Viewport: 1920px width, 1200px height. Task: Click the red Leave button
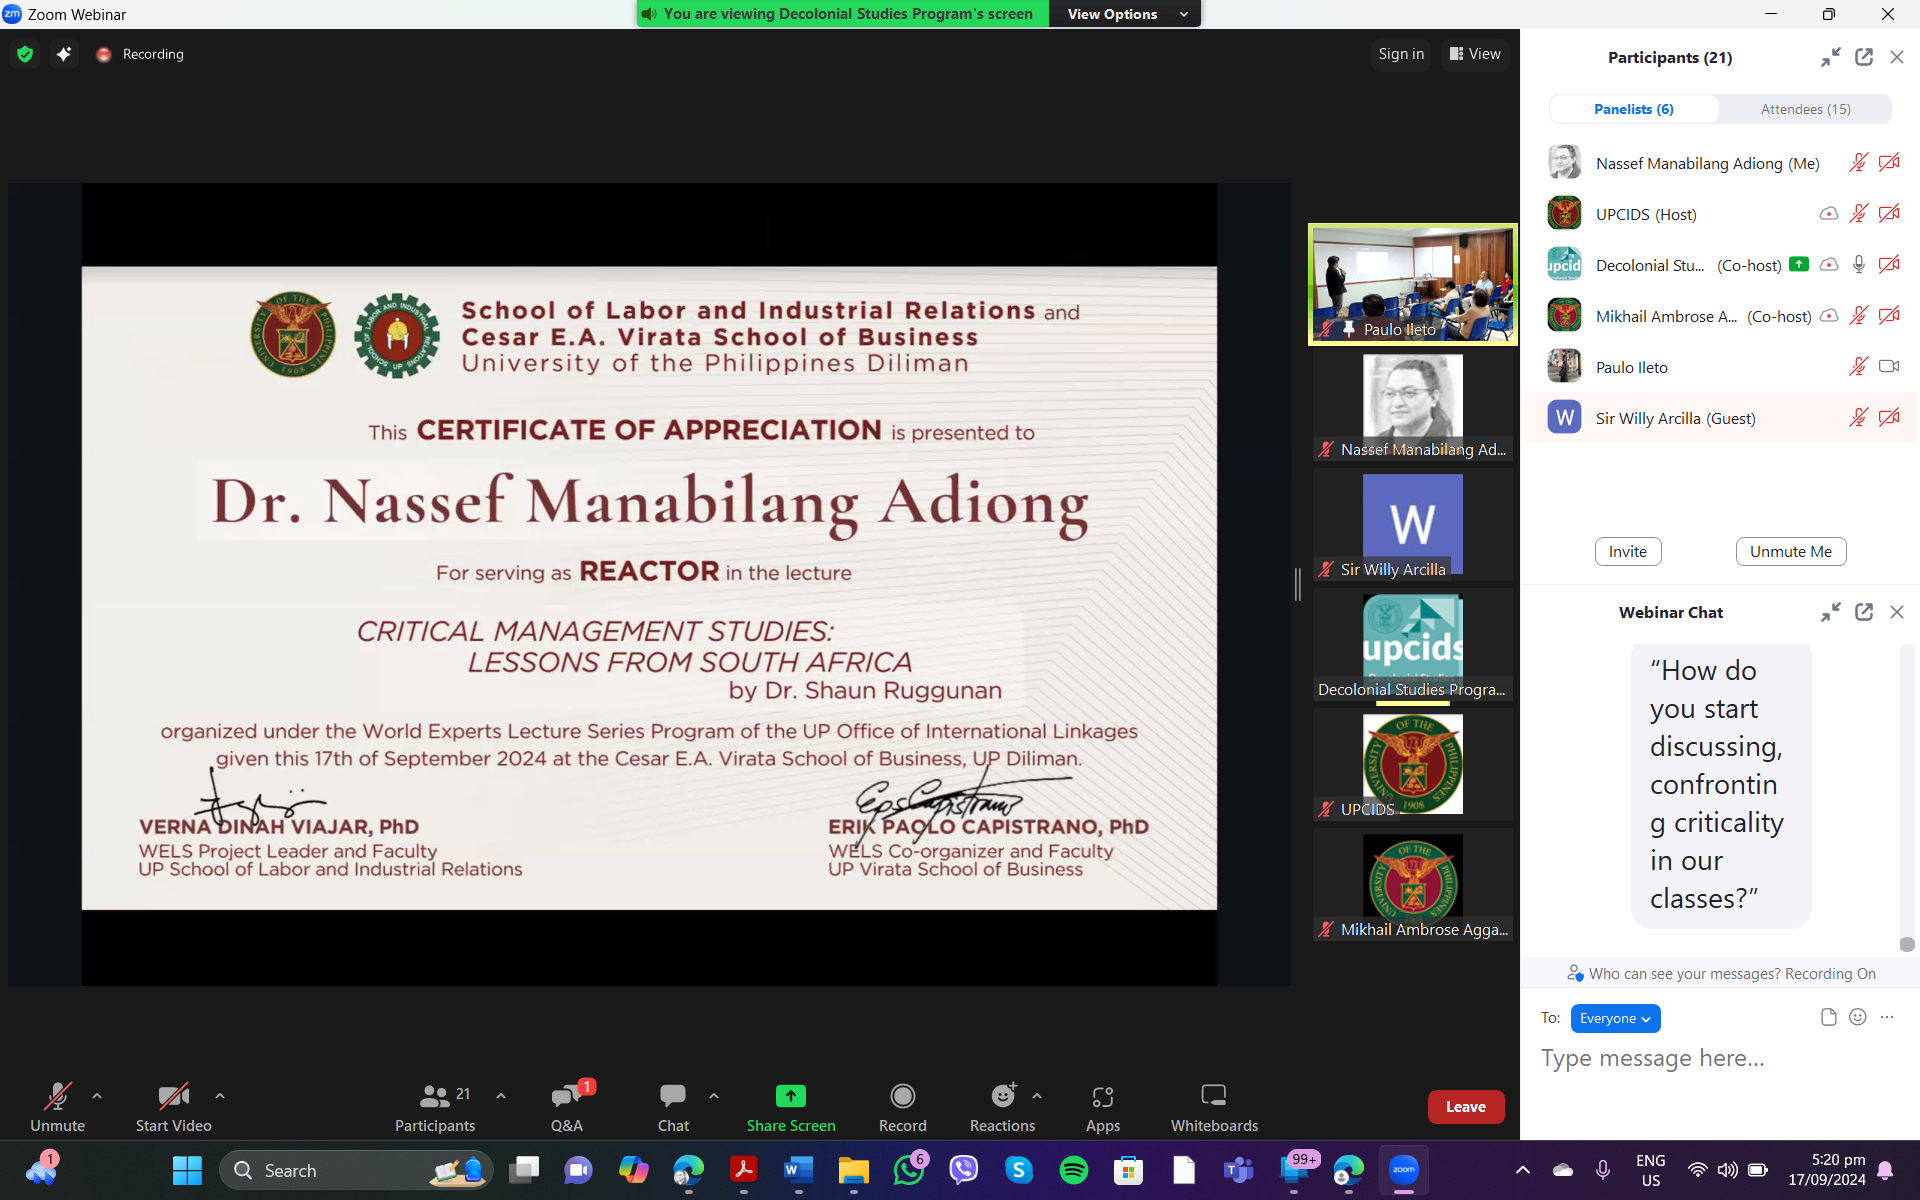point(1465,1106)
